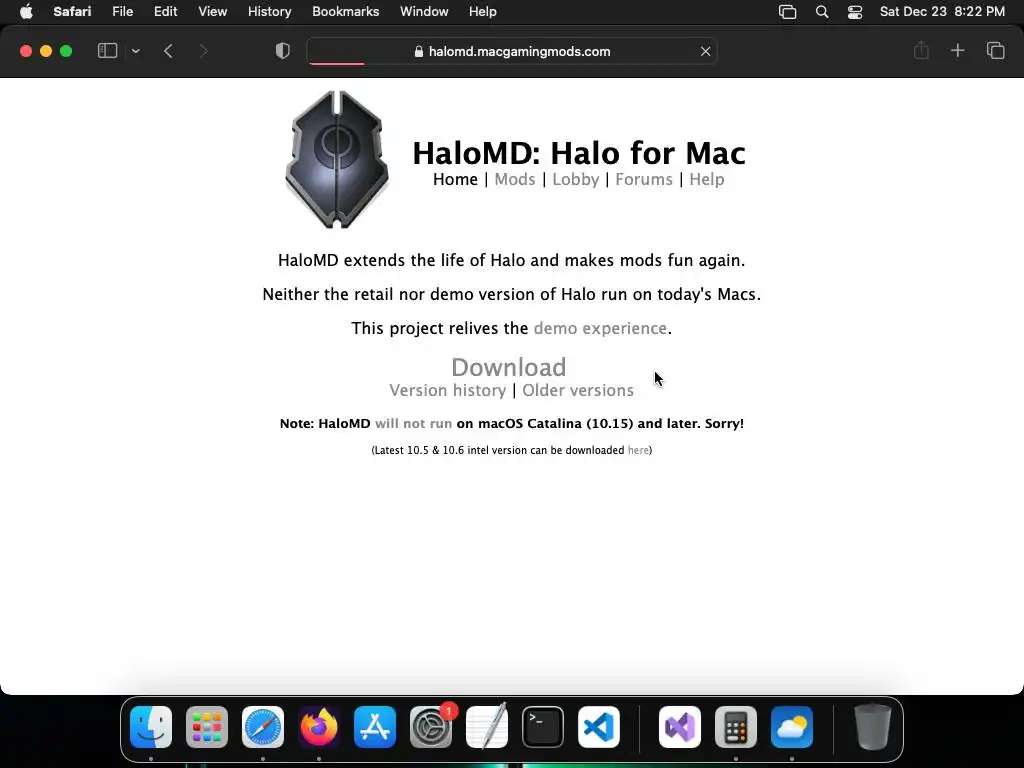
Task: Launch Firefox from the Dock
Action: [319, 727]
